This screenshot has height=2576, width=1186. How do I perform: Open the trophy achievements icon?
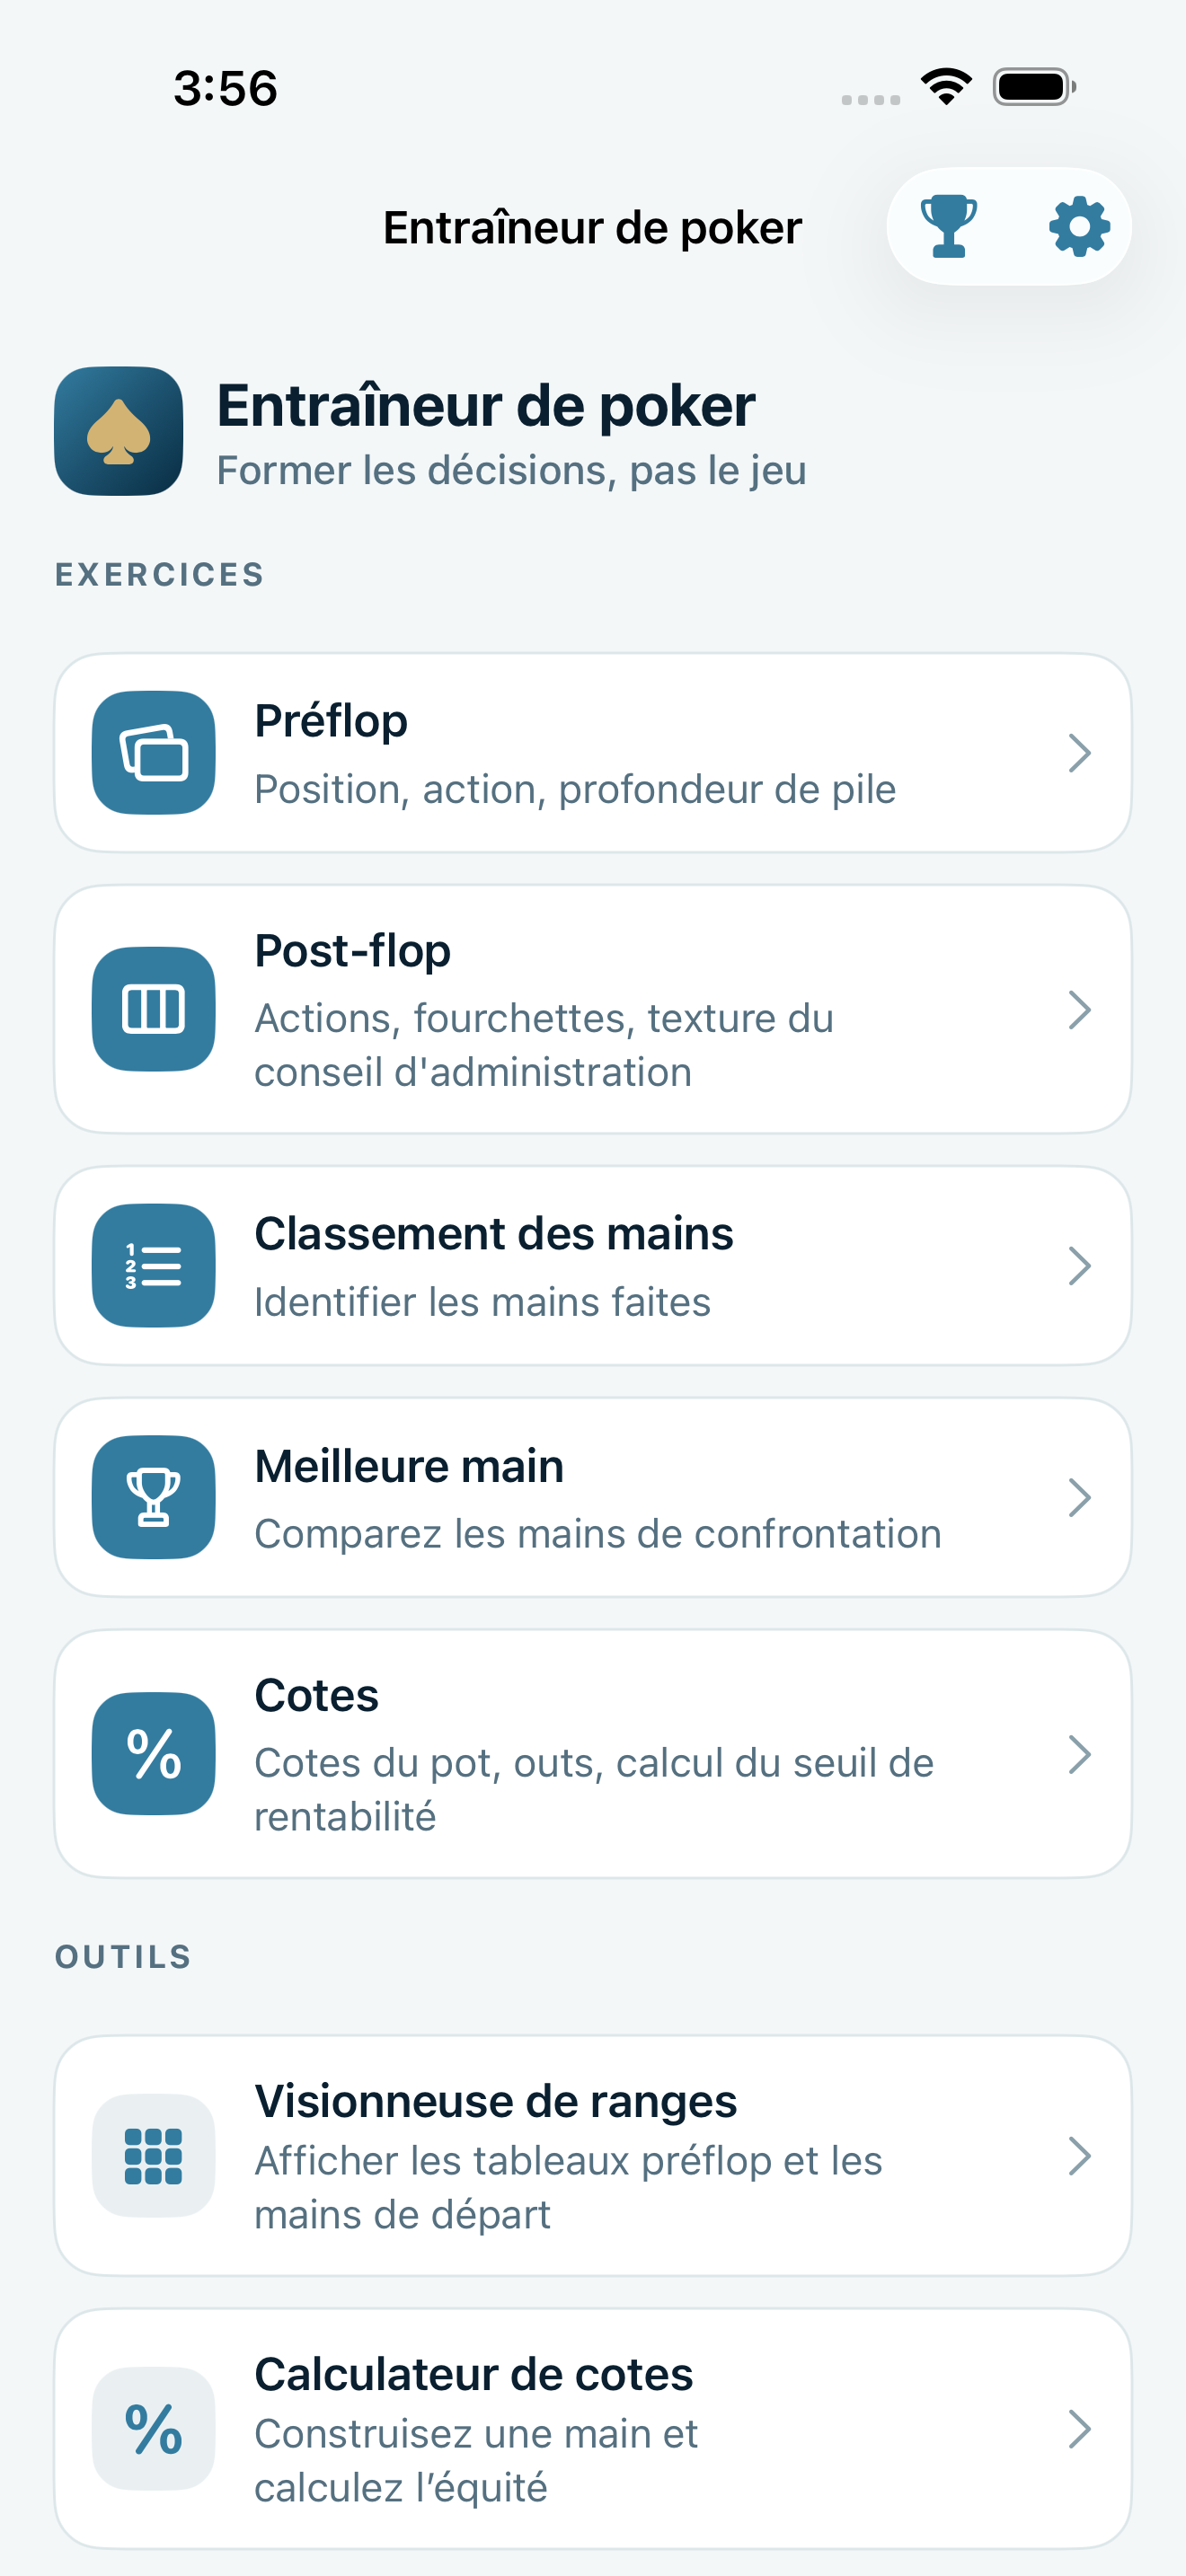(x=948, y=226)
